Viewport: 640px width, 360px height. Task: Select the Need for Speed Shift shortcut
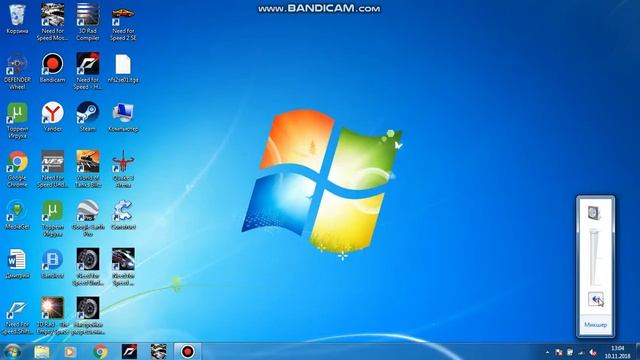tap(17, 318)
